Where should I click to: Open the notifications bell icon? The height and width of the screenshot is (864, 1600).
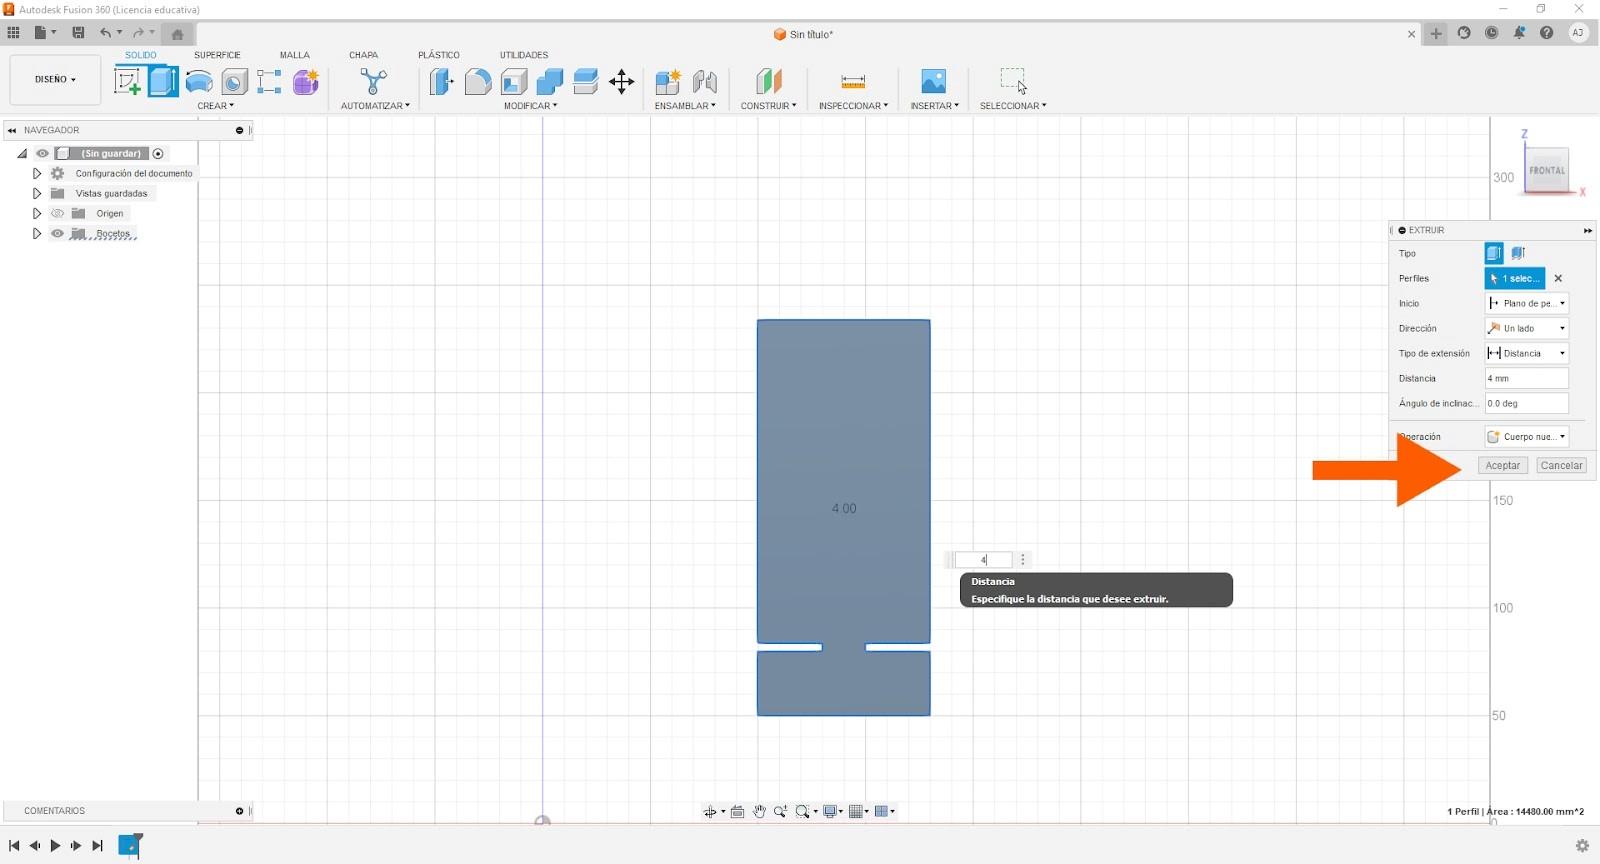[x=1519, y=33]
